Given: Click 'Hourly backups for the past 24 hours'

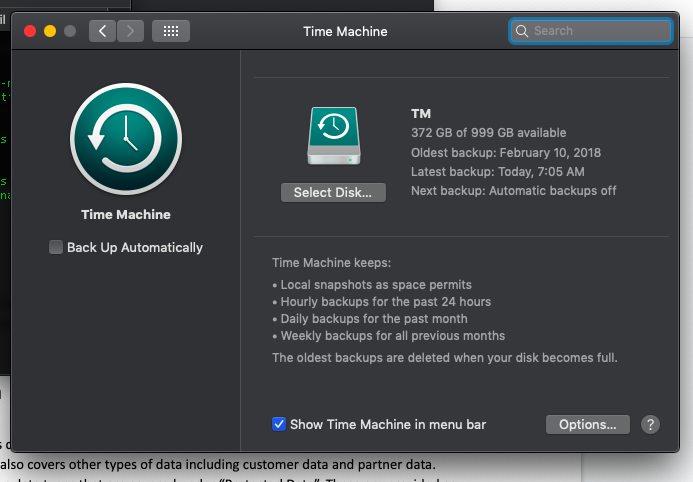Looking at the screenshot, I should pyautogui.click(x=382, y=302).
